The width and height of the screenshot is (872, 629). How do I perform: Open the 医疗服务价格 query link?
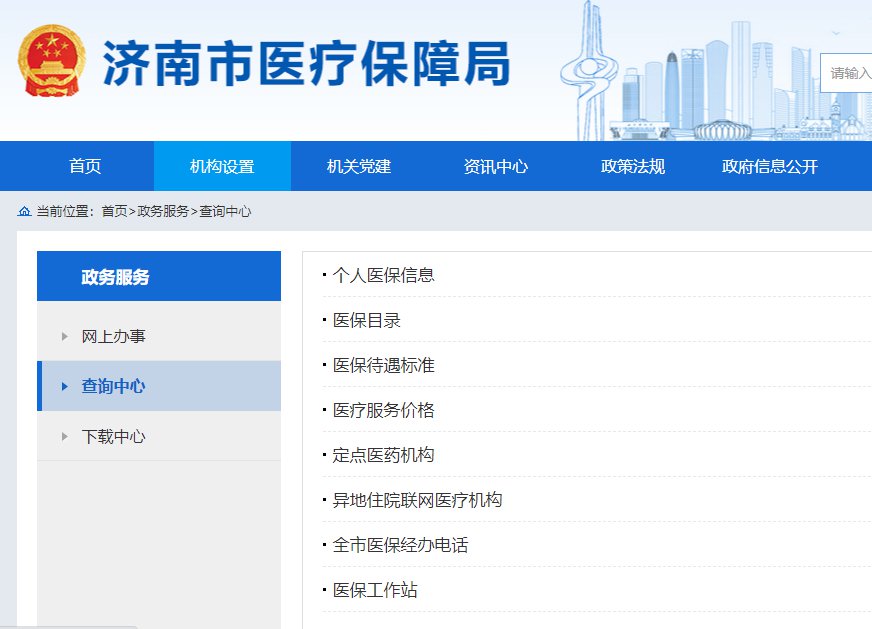383,410
